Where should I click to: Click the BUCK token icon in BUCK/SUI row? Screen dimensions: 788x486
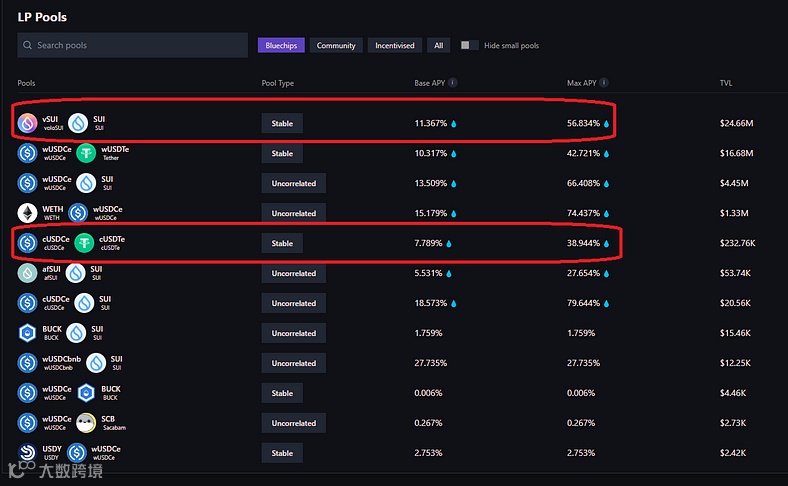[x=28, y=333]
